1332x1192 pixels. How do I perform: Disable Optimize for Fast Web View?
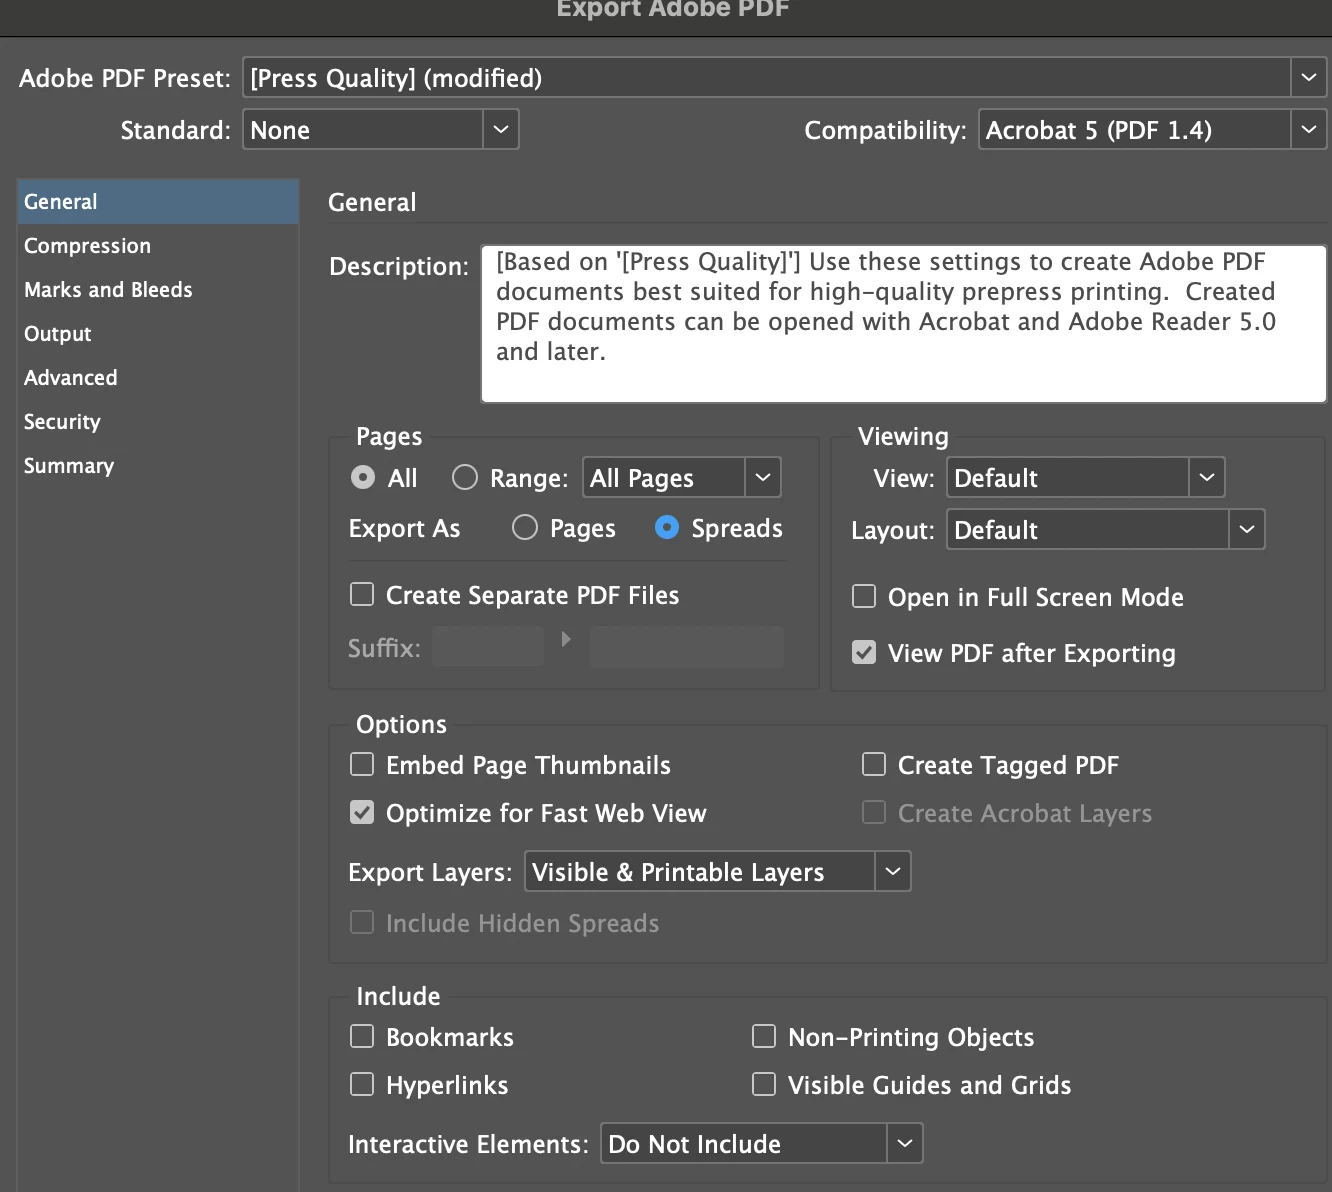pos(362,813)
